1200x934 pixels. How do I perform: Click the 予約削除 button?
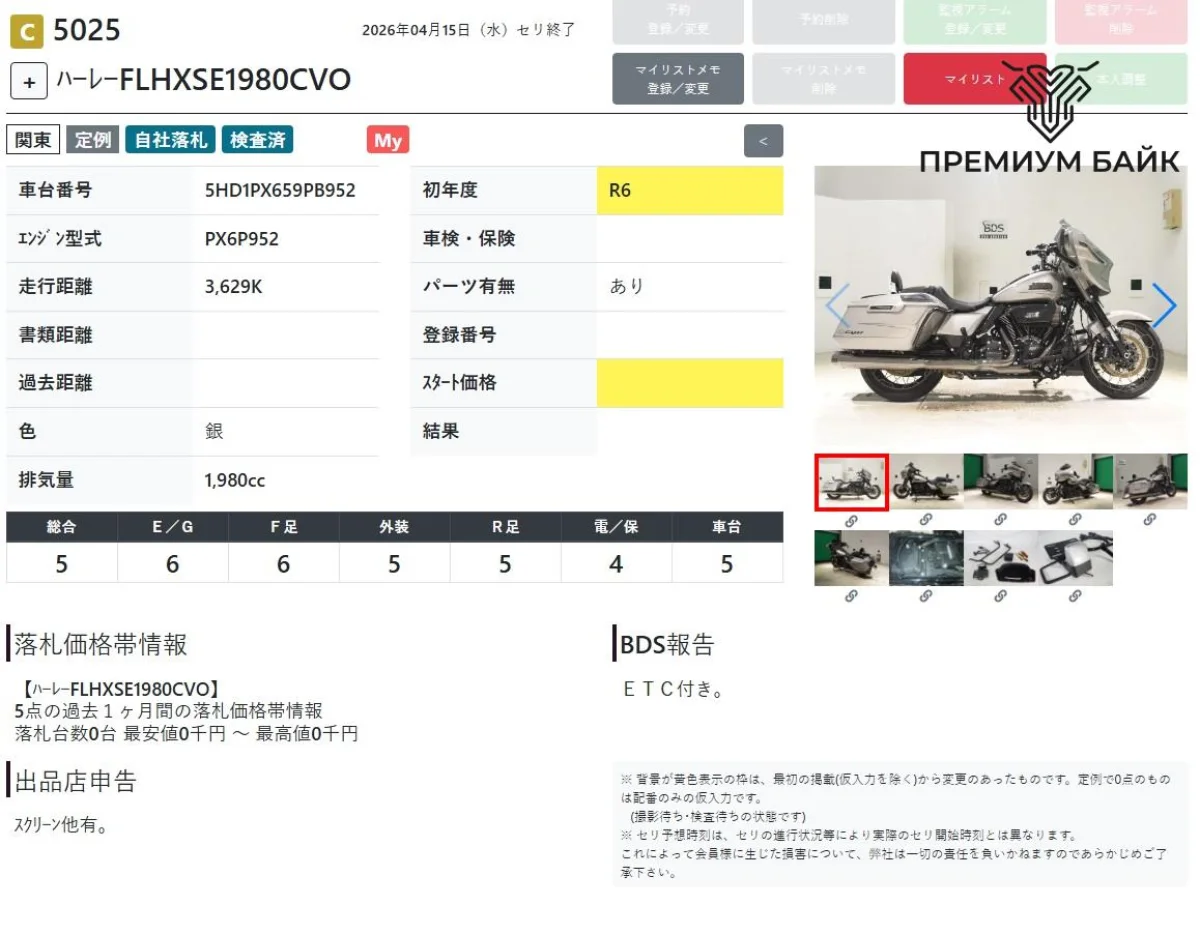(824, 20)
